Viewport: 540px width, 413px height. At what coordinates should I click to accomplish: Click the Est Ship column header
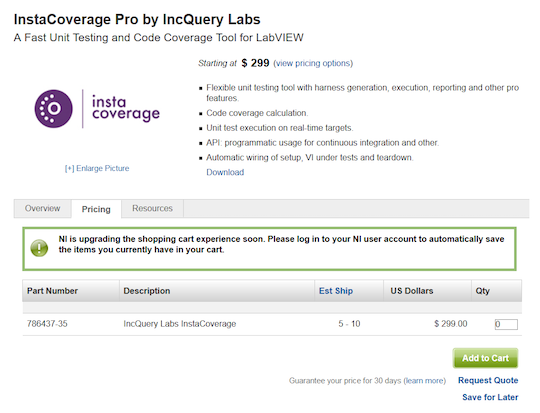[336, 291]
